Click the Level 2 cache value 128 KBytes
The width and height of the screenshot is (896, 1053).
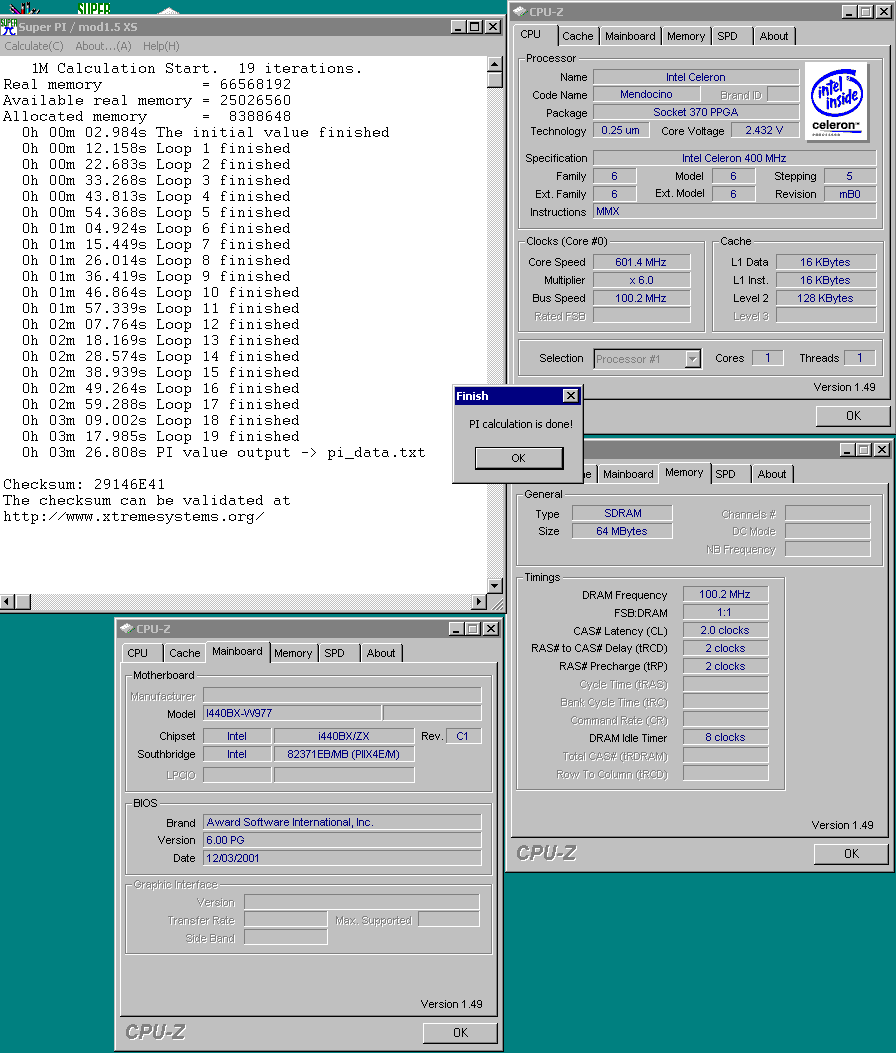pos(825,298)
